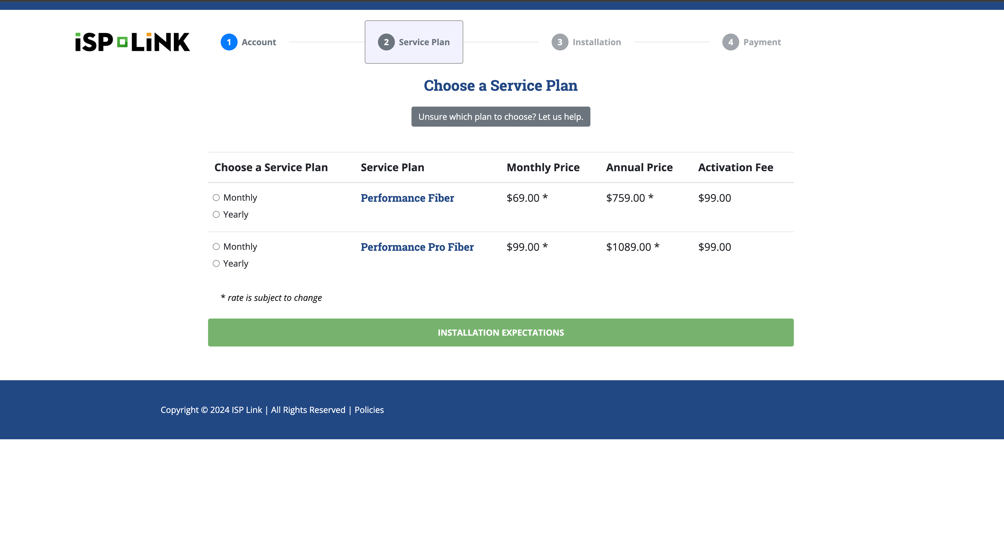Jump to the Installation step label
The width and height of the screenshot is (1004, 558).
tap(597, 42)
